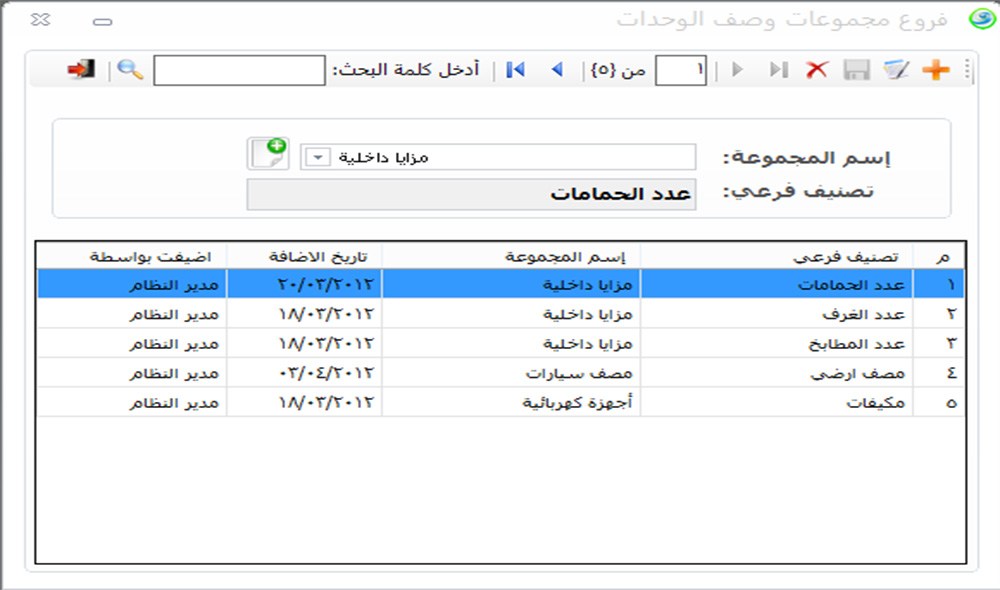Click the blue single-step navigation arrow
Image resolution: width=1000 pixels, height=590 pixels.
[x=557, y=70]
